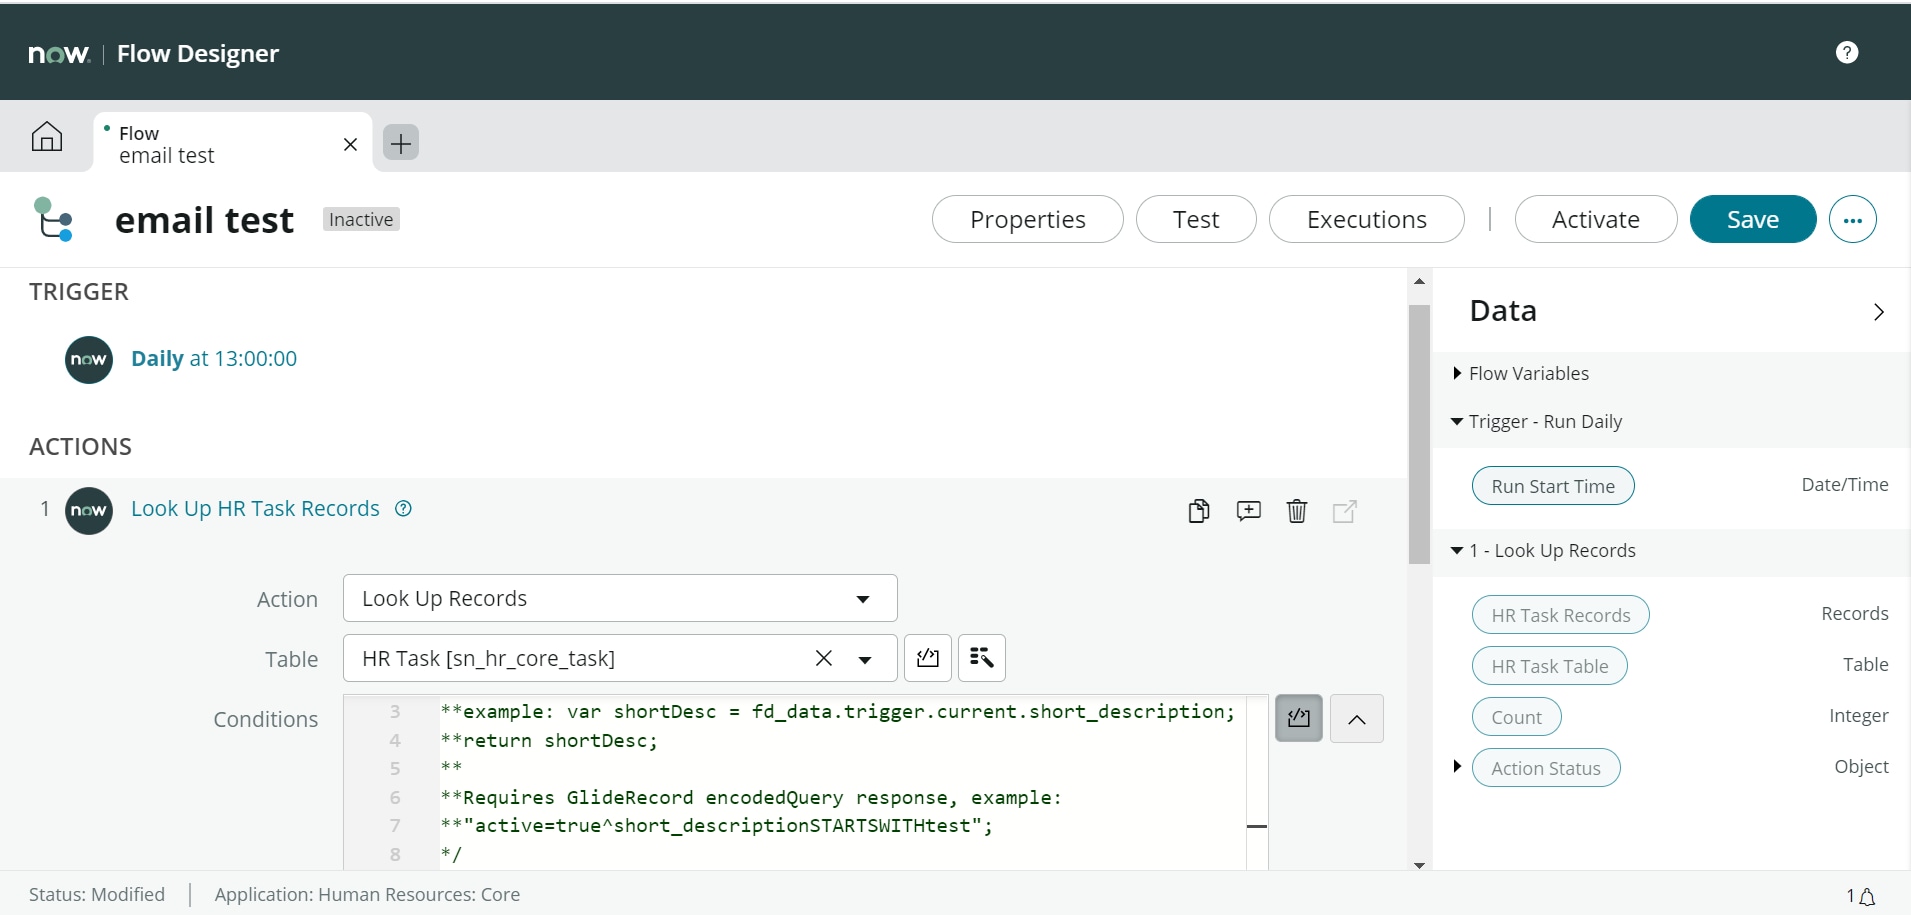View flow Executions
The image size is (1911, 915).
[1367, 219]
